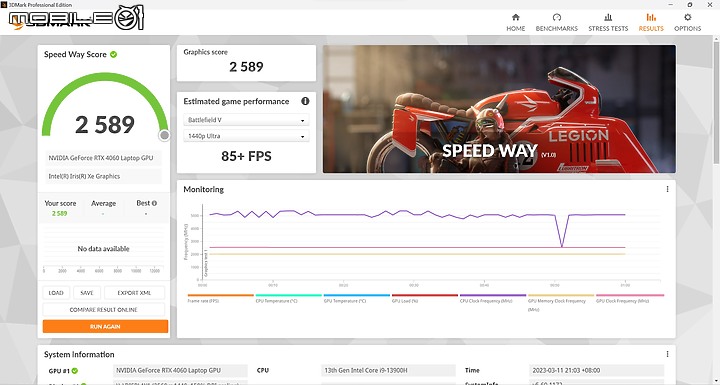Toggle the Frame rate (FPS) legend swatch
Image resolution: width=720 pixels, height=385 pixels.
click(220, 295)
